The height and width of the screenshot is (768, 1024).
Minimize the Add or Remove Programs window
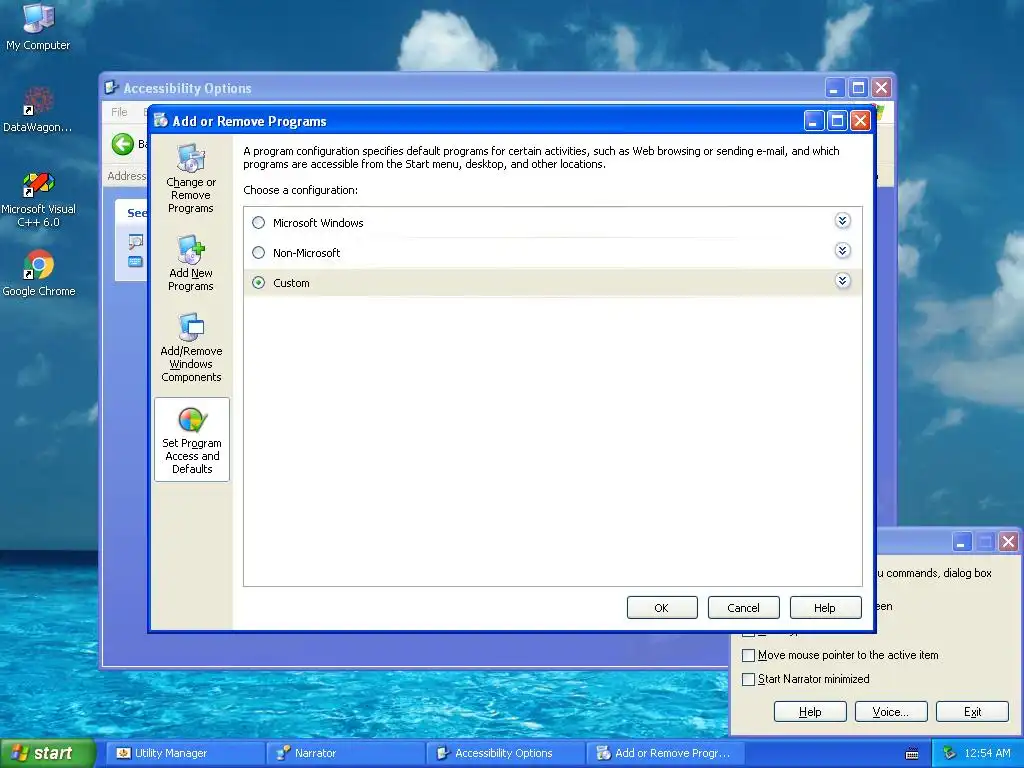coord(813,121)
